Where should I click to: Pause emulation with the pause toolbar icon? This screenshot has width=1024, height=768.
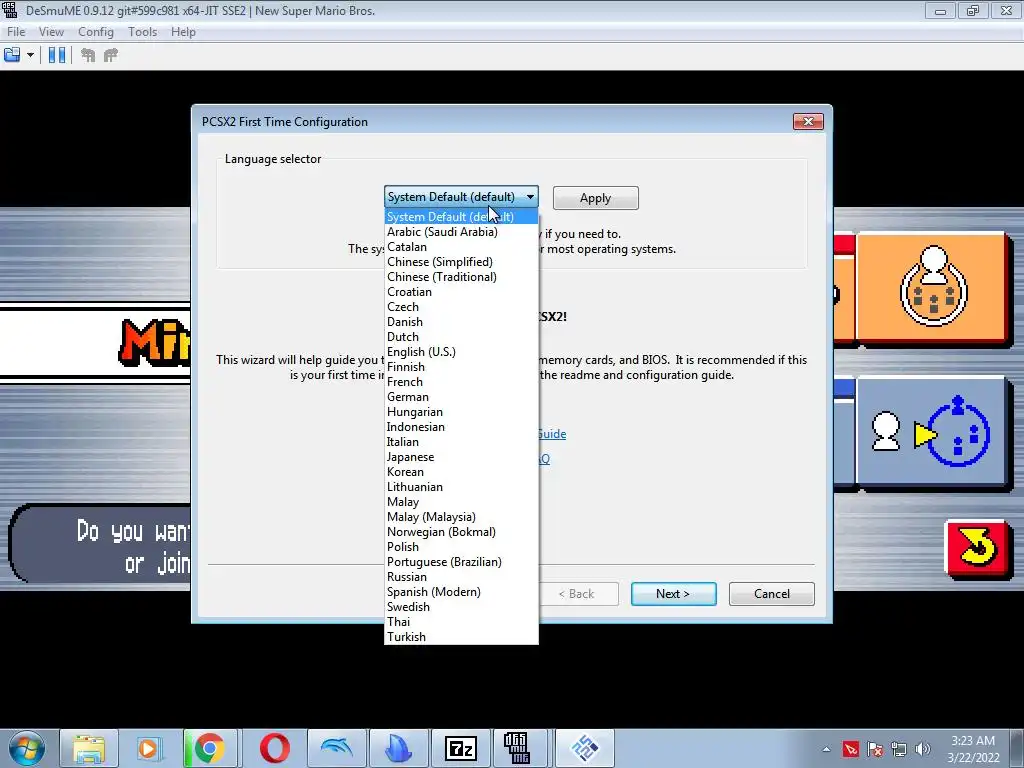(57, 55)
